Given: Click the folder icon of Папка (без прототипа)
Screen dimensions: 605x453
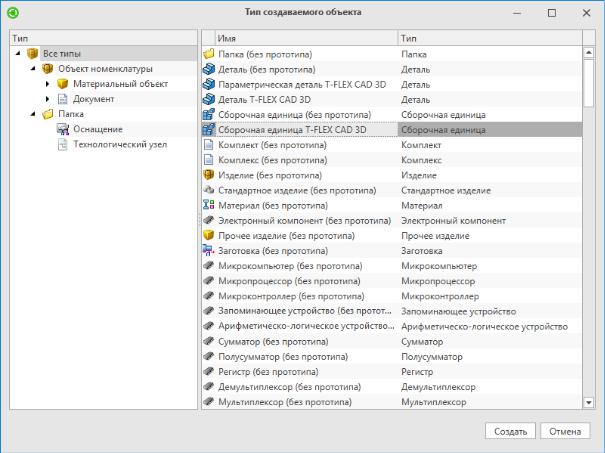Looking at the screenshot, I should pos(209,54).
